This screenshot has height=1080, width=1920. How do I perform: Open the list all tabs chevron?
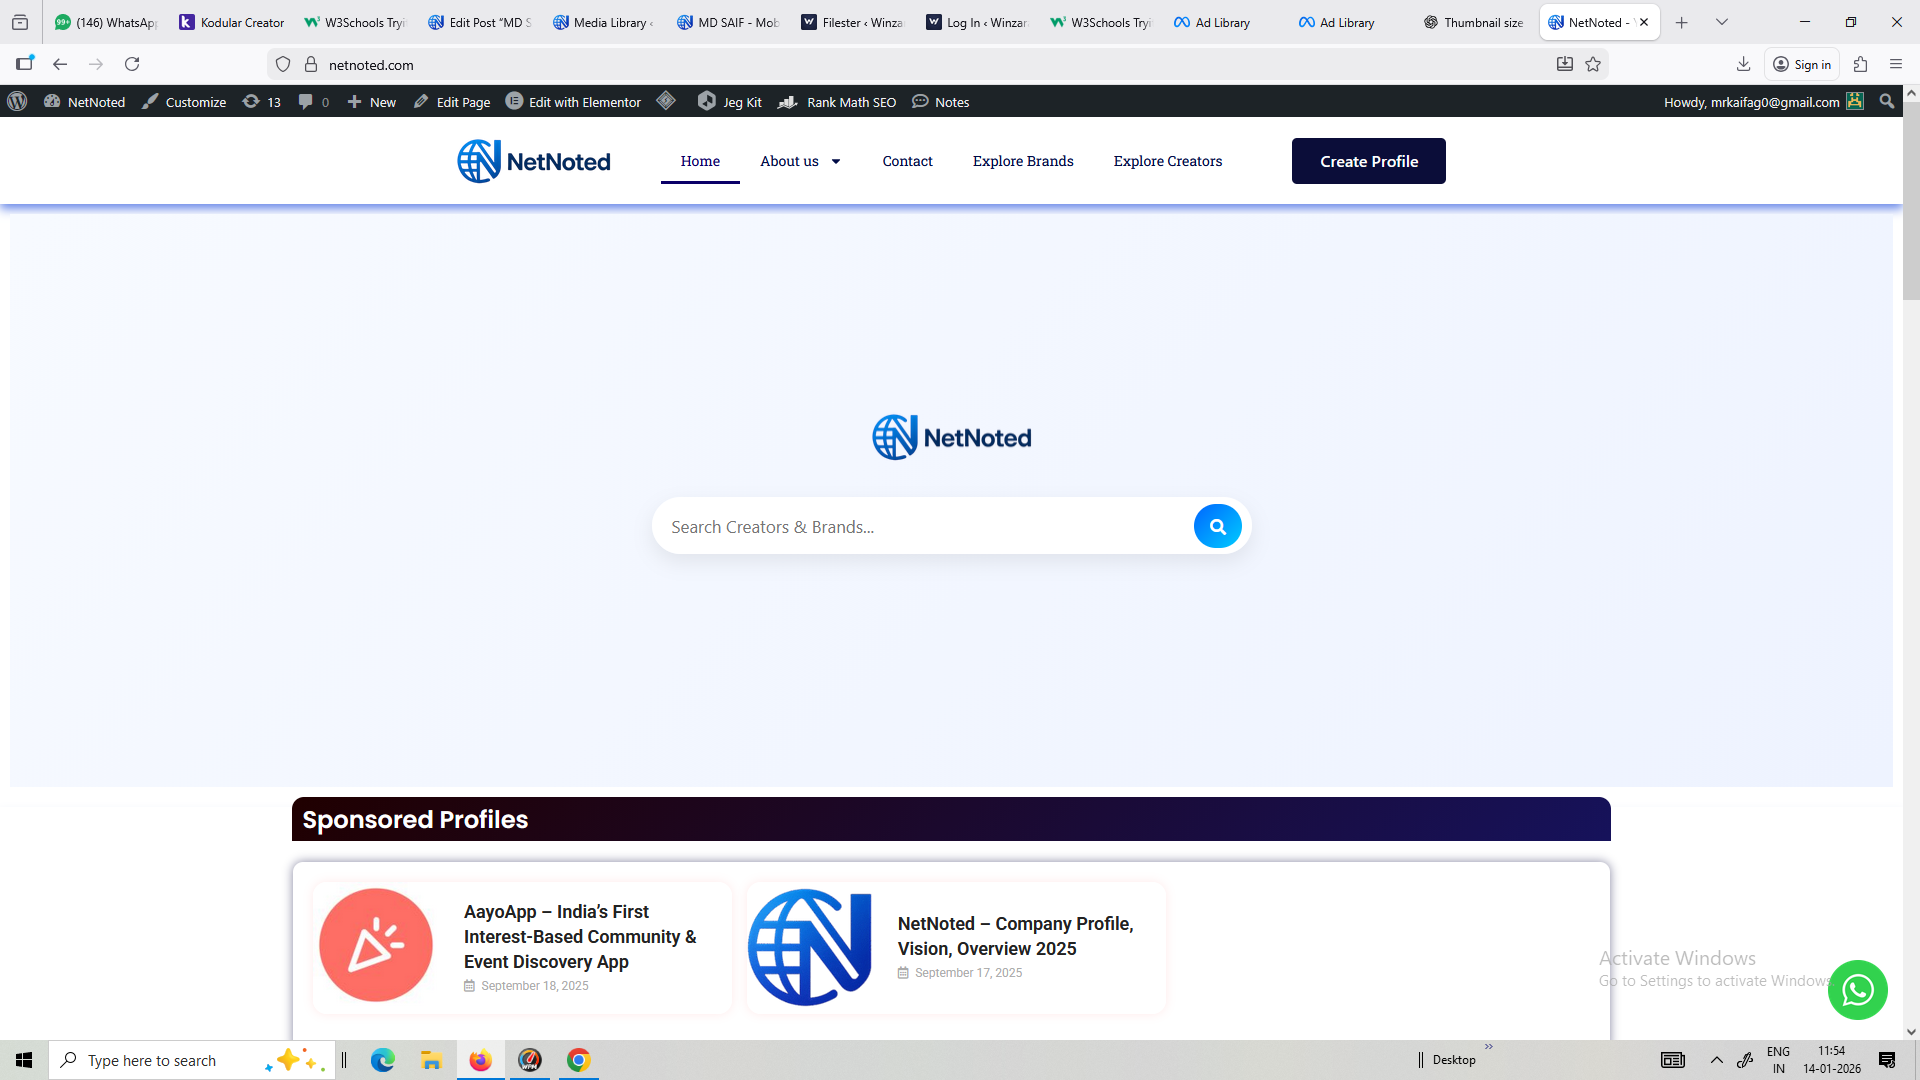coord(1722,22)
